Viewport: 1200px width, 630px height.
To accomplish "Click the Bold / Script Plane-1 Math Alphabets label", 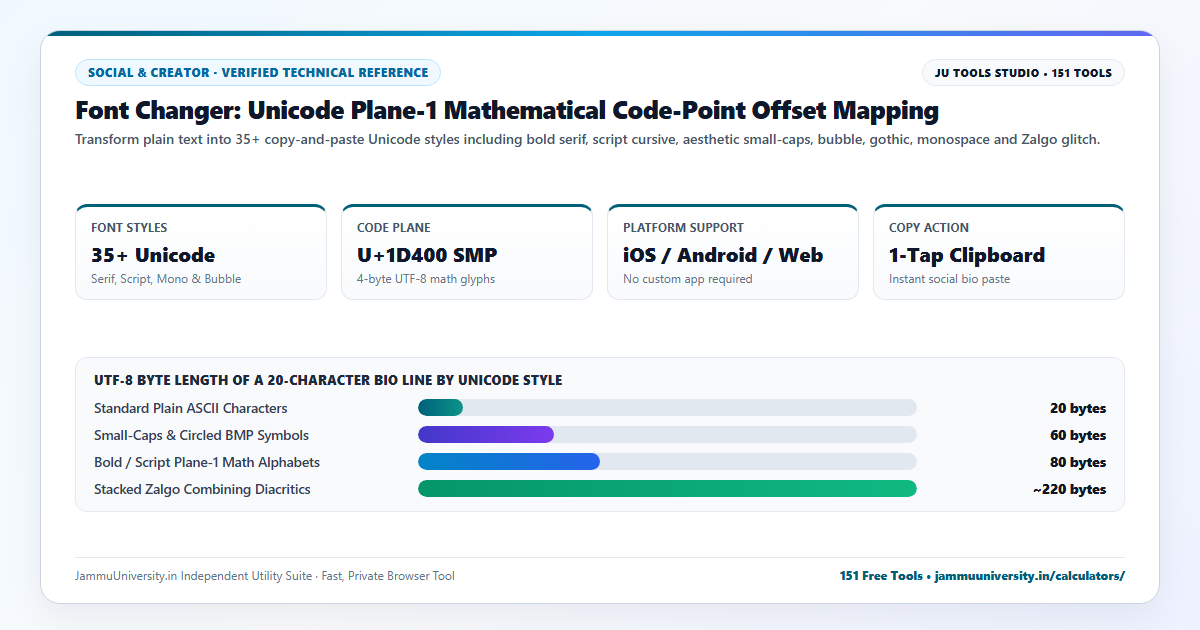I will 207,462.
